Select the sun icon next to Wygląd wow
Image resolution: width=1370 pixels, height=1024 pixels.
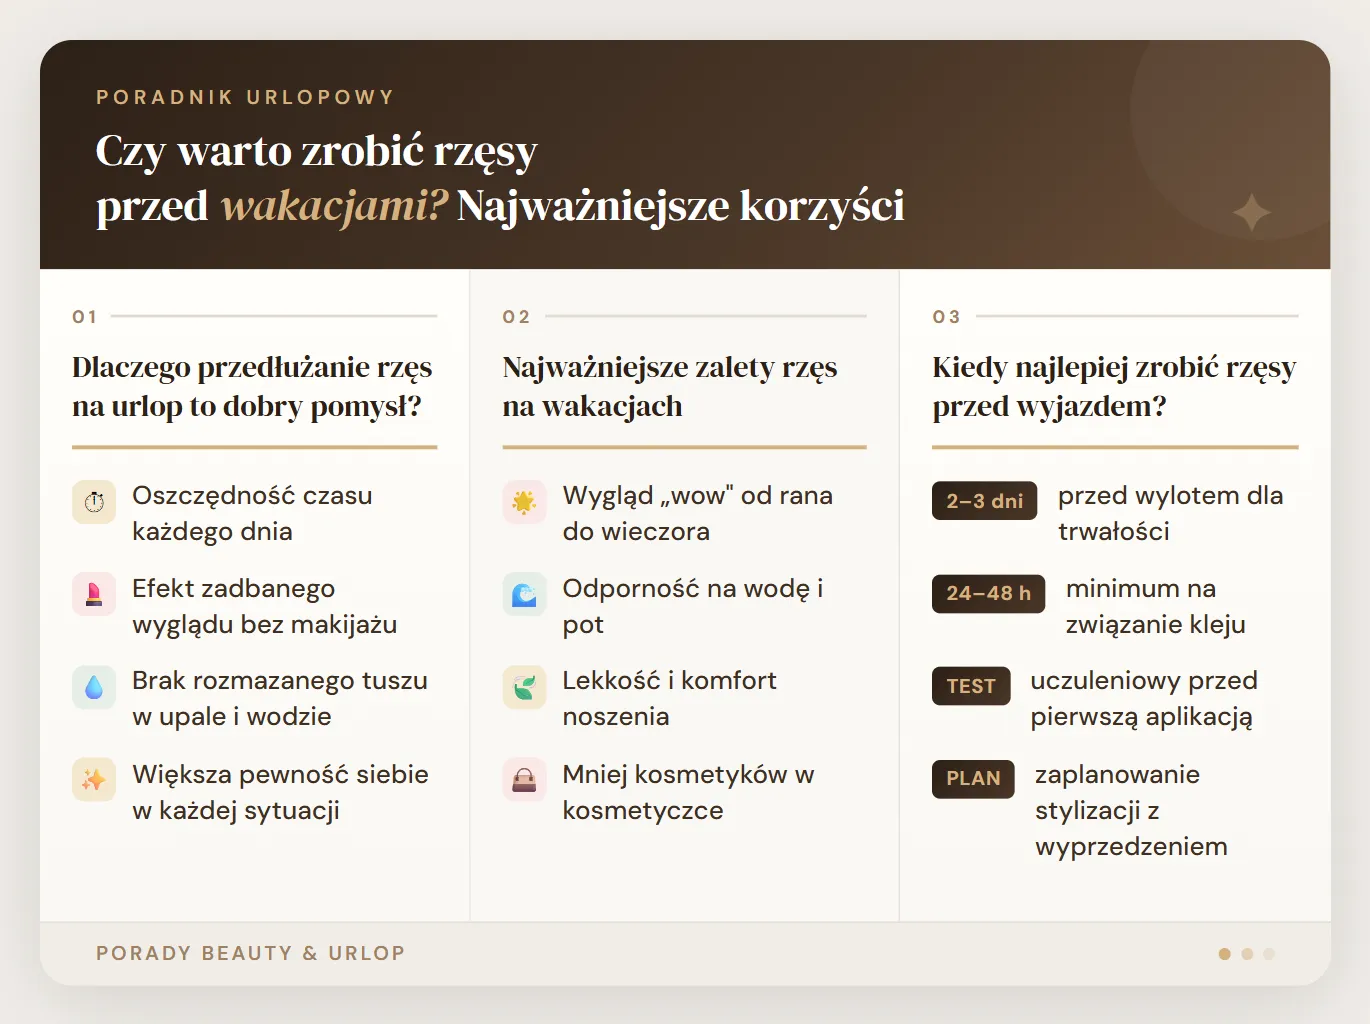coord(524,502)
